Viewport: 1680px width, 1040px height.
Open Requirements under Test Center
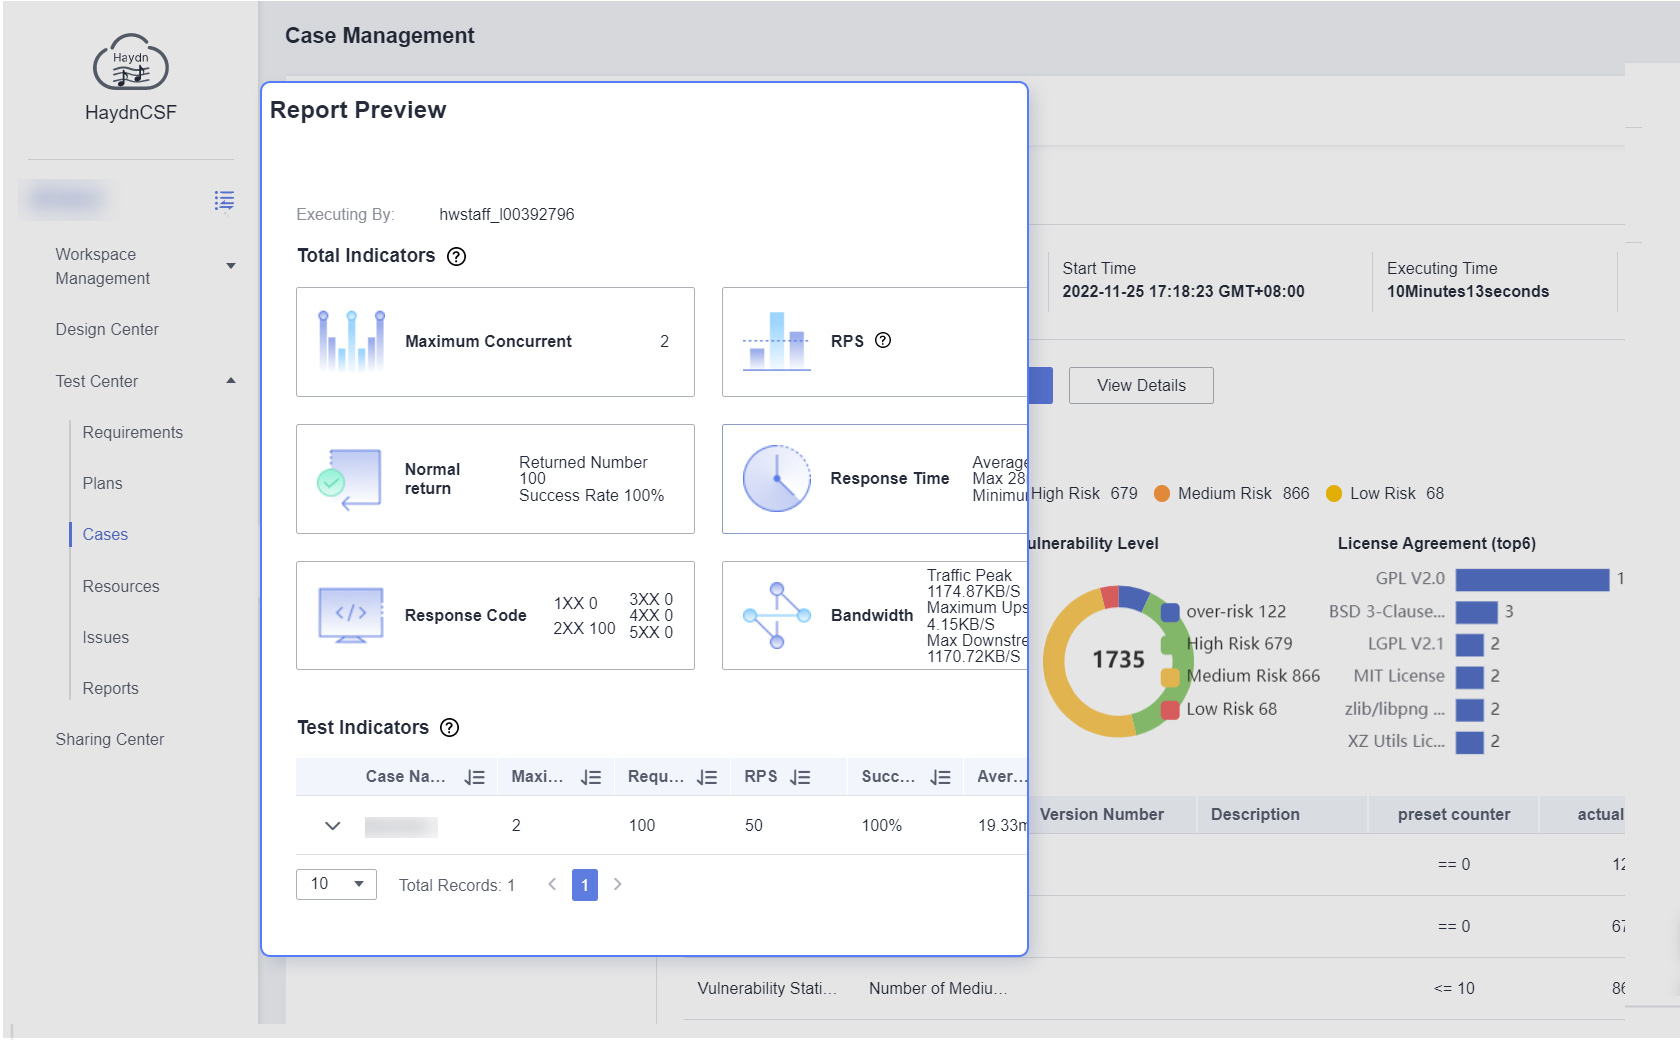point(133,433)
